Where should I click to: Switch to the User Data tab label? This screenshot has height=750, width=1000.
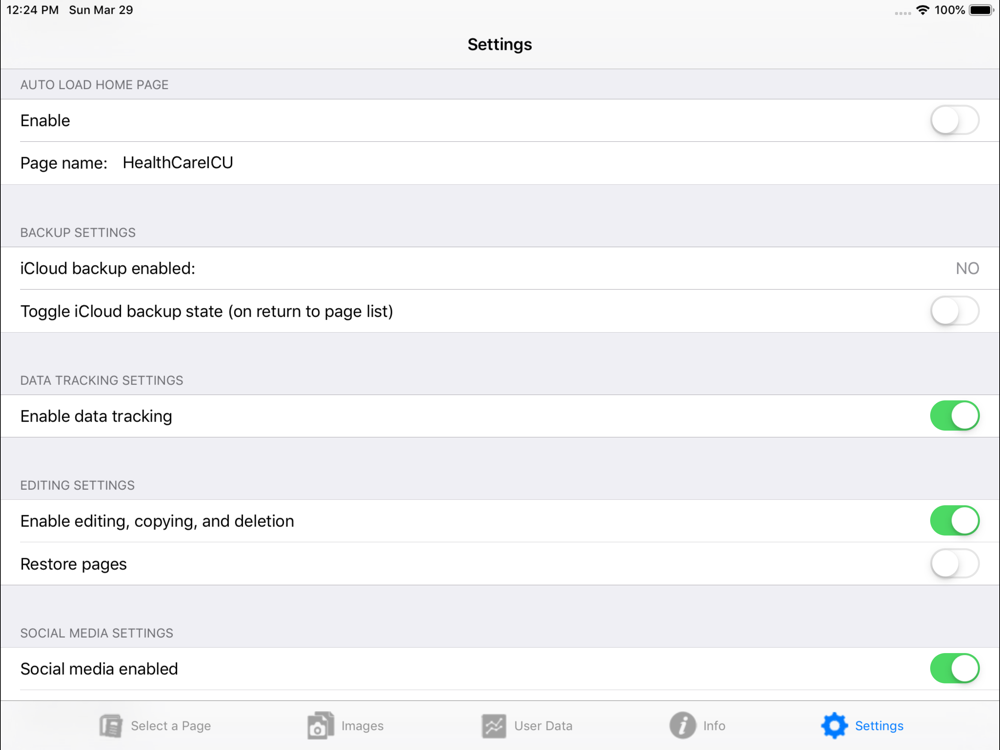[x=543, y=726]
